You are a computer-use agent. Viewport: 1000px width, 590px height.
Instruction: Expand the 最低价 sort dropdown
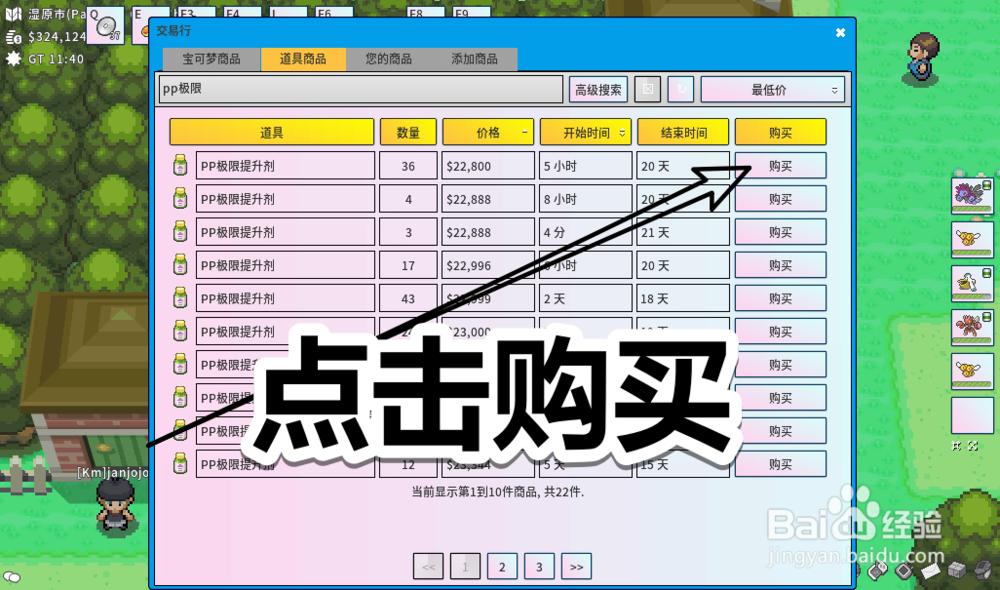click(x=772, y=90)
